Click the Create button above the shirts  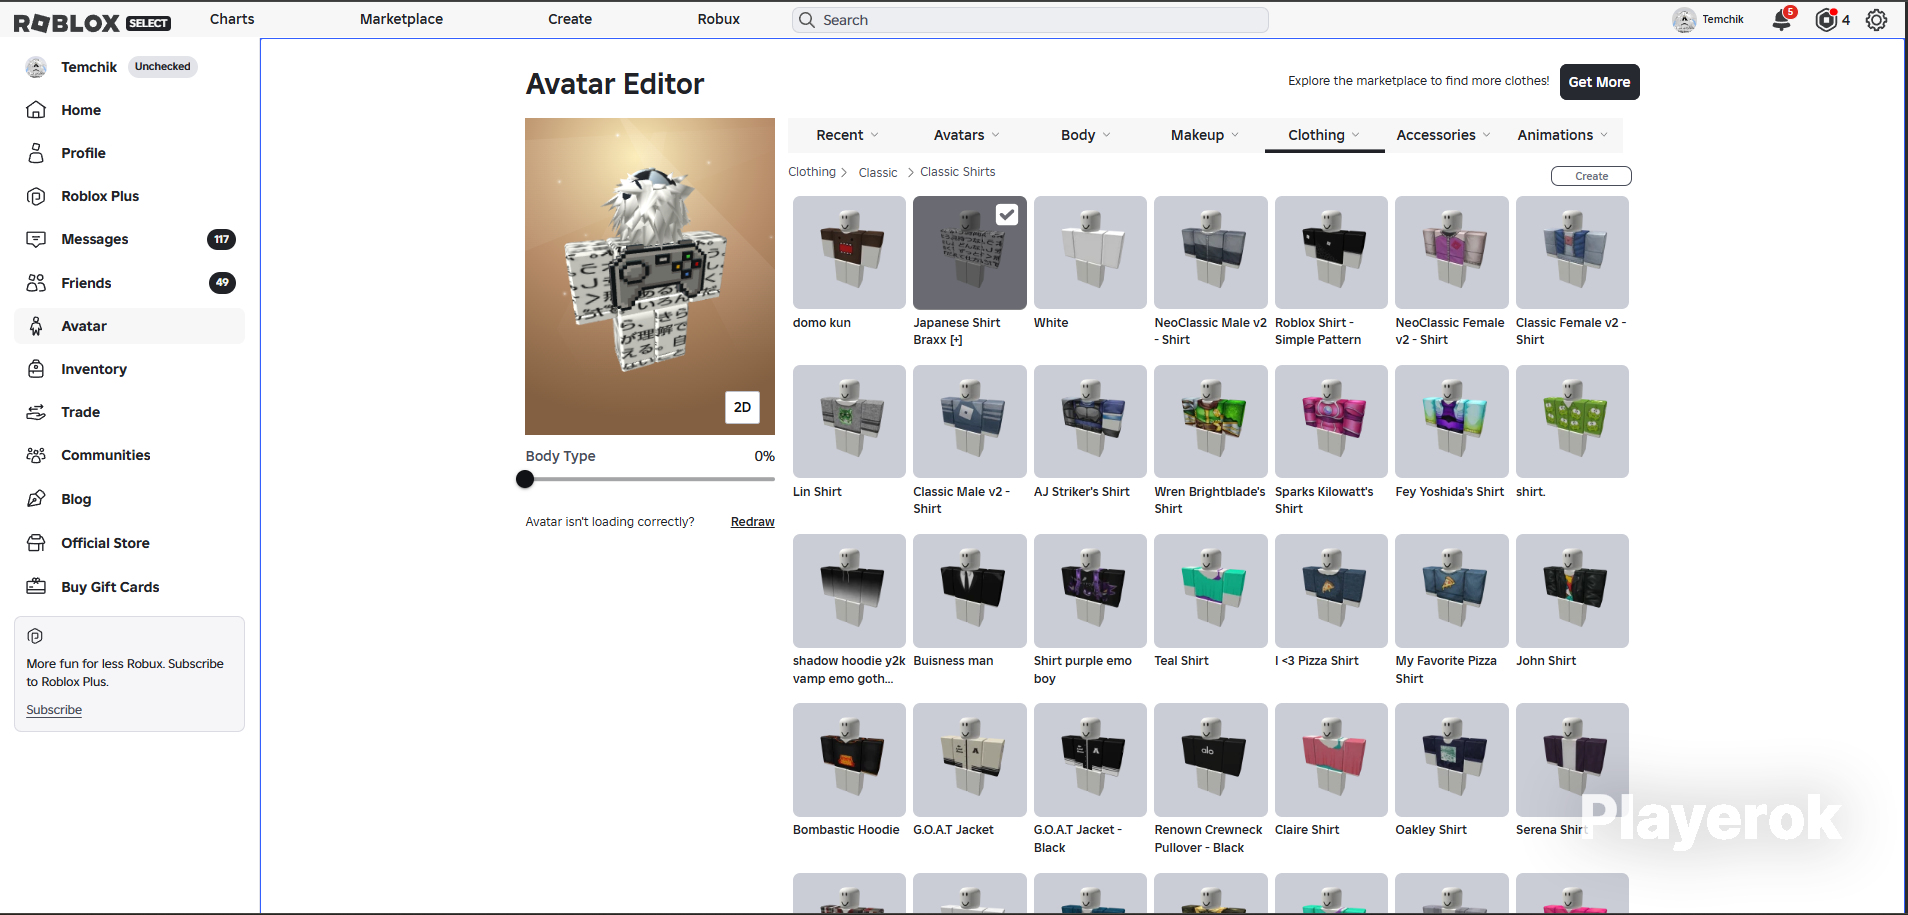click(x=1591, y=176)
